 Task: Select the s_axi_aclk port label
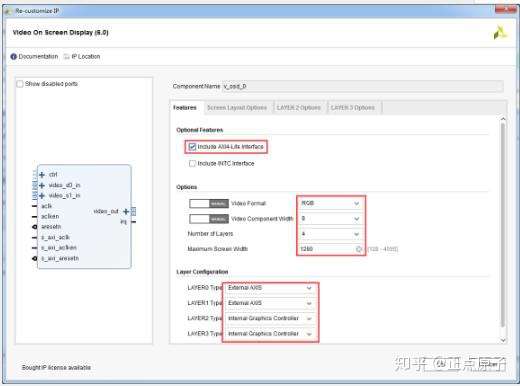55,237
